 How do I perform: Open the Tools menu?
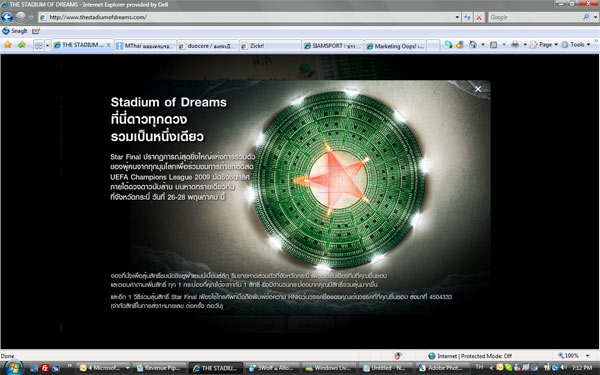coord(576,45)
